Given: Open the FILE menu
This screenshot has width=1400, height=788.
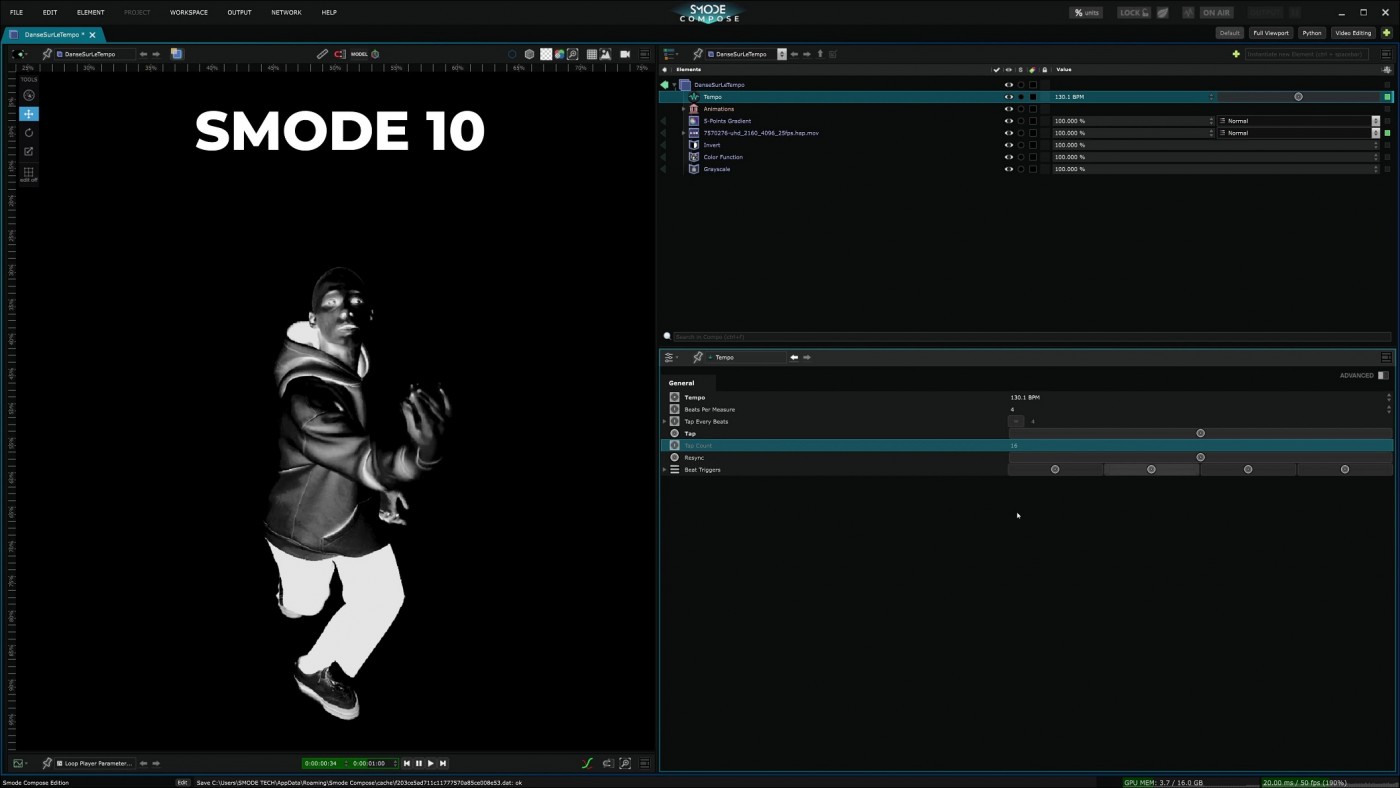Looking at the screenshot, I should point(16,12).
